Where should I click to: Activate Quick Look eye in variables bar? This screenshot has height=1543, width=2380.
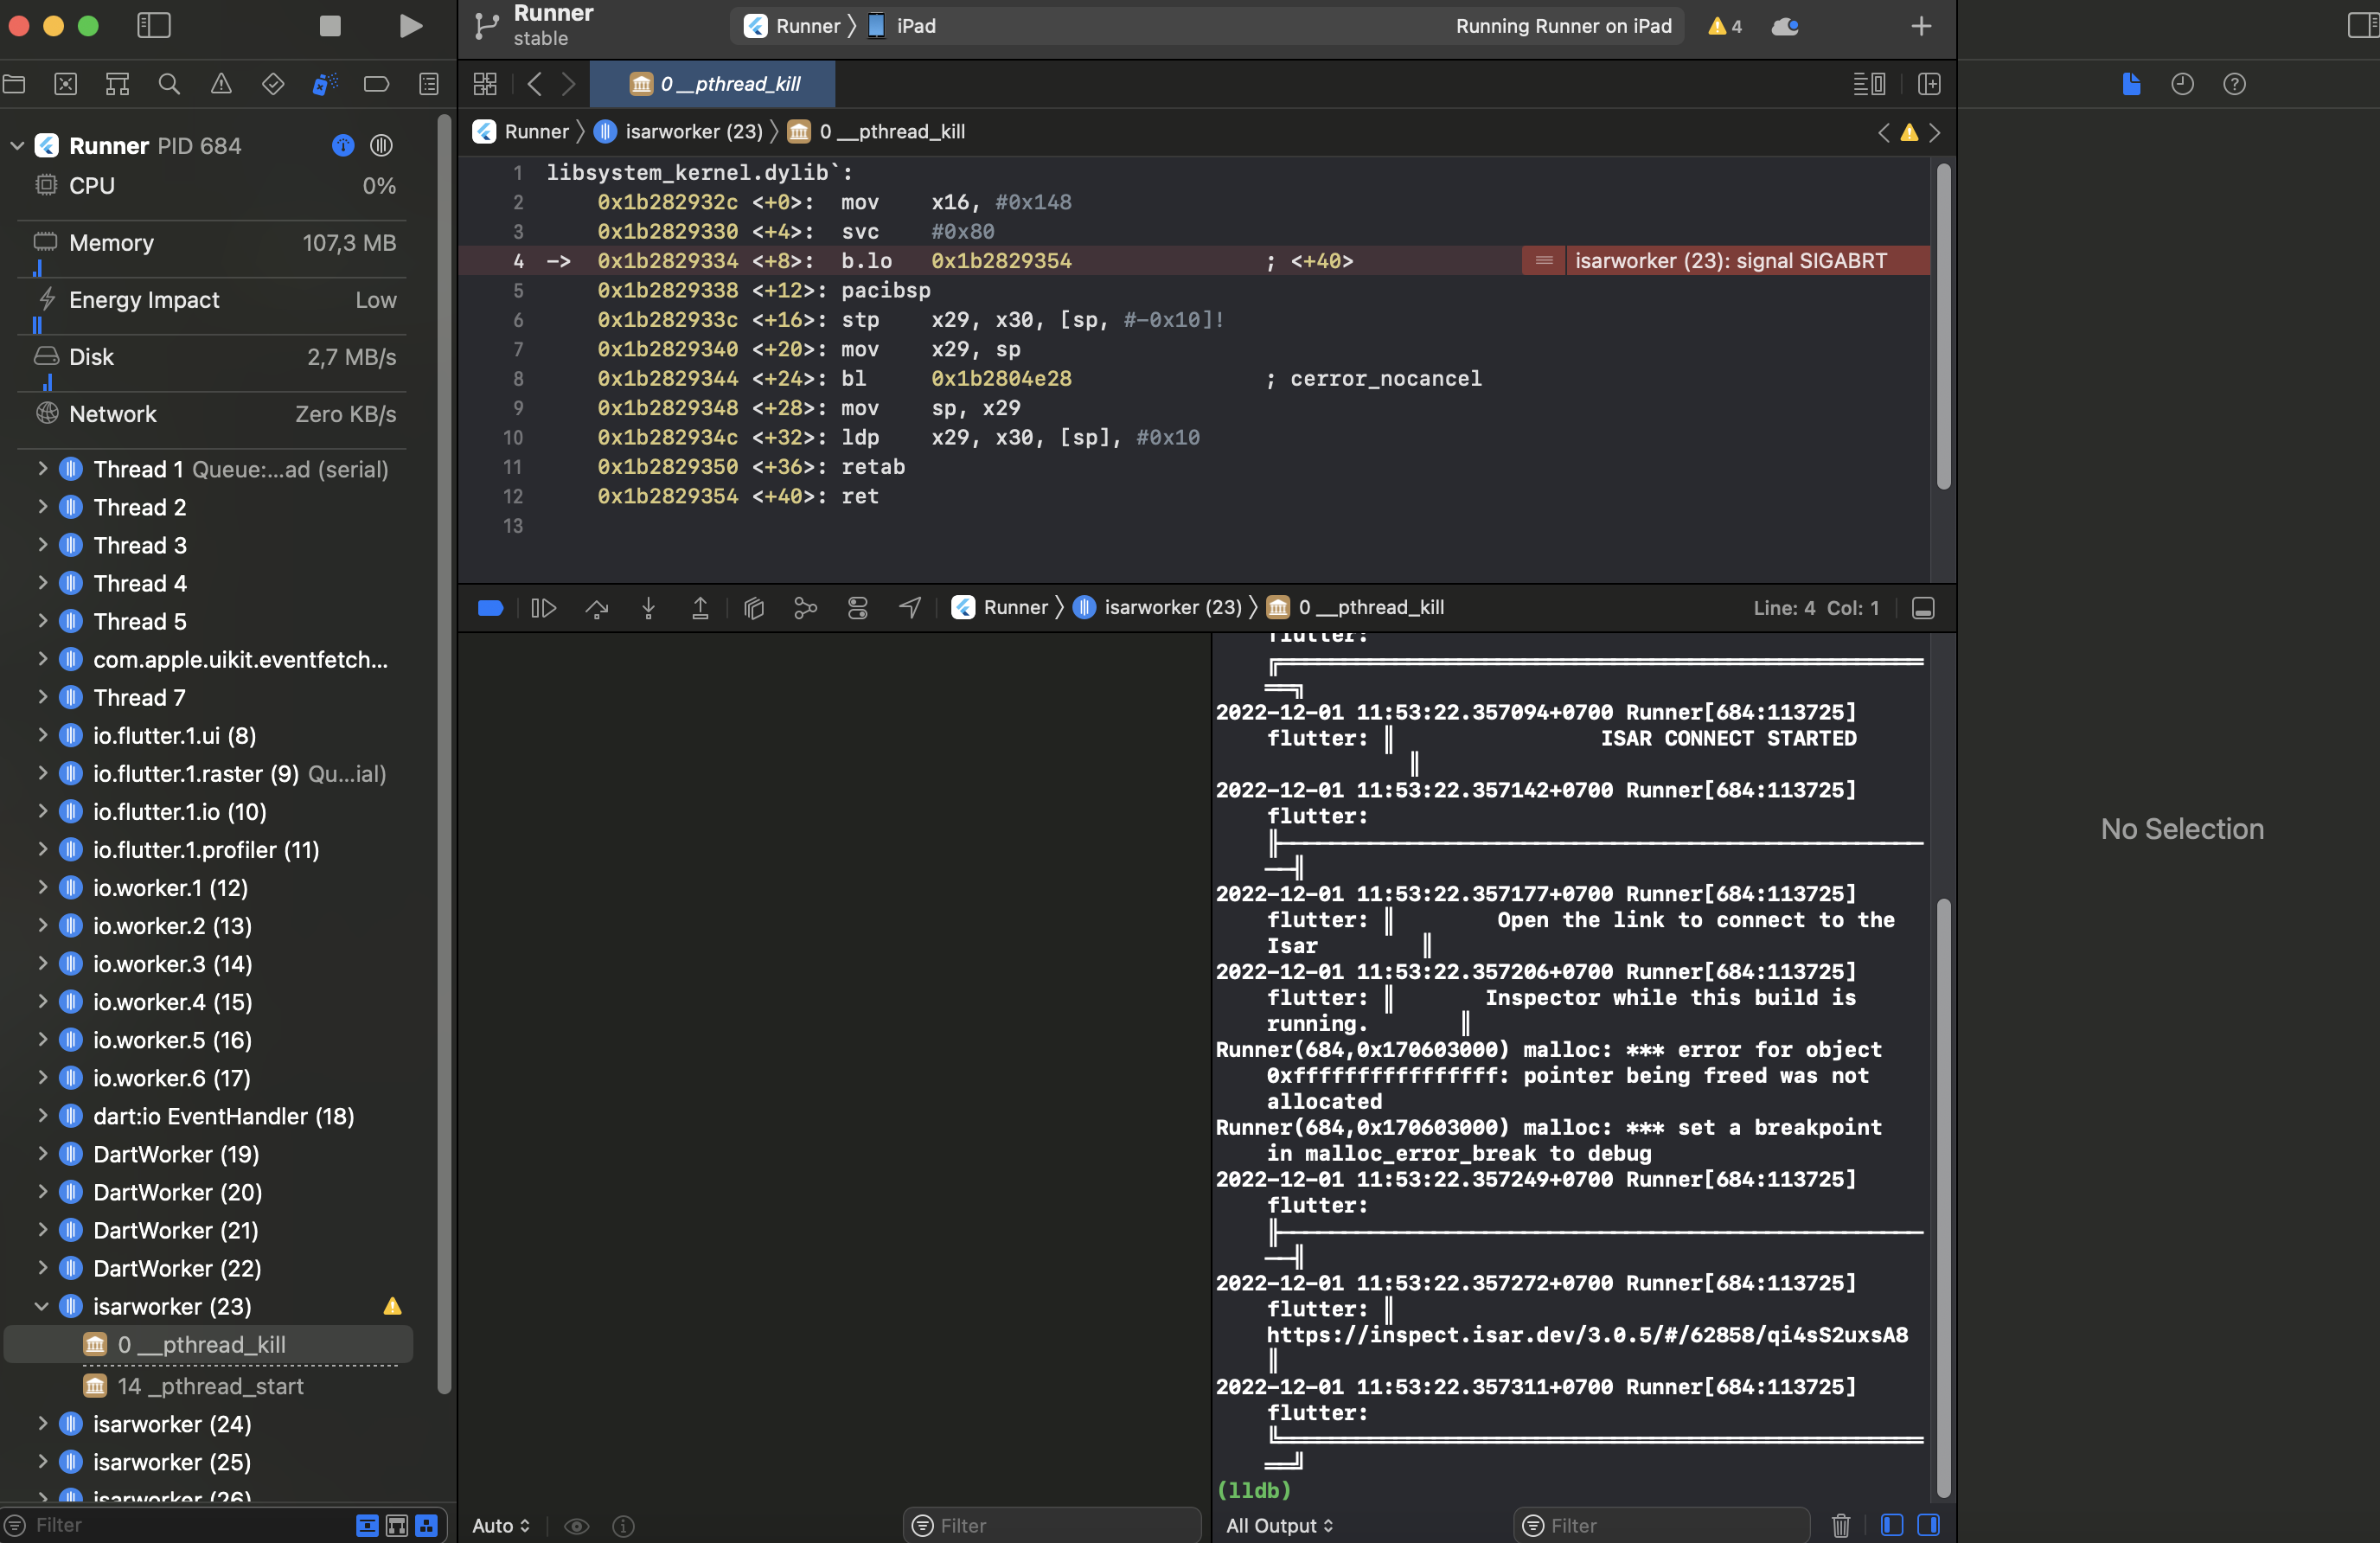point(577,1525)
